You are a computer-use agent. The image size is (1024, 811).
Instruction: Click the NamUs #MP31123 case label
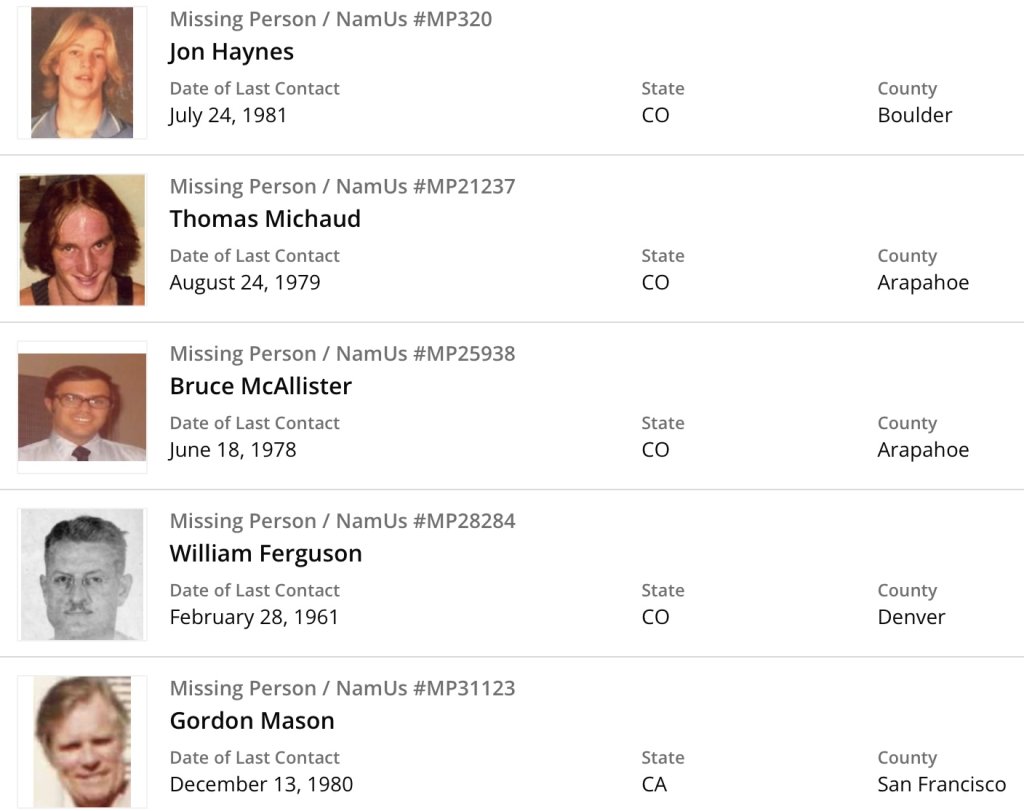point(342,688)
